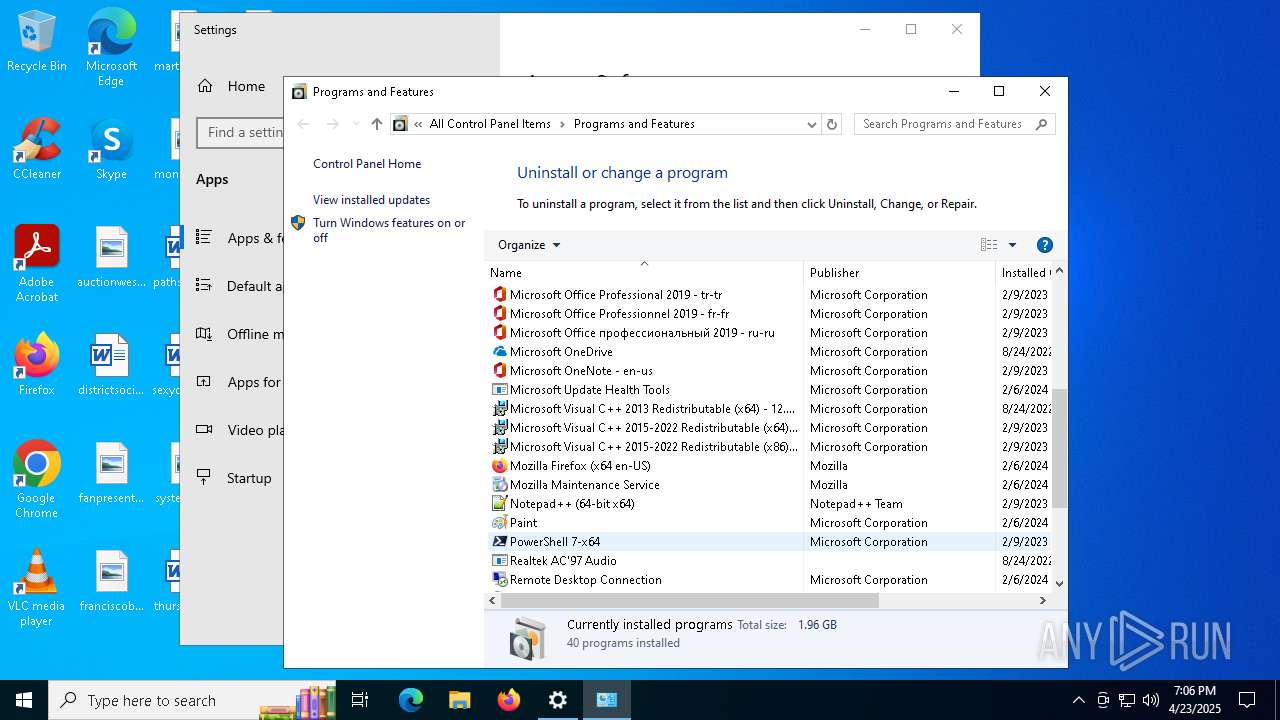
Task: Expand the address bar history dropdown
Action: pos(811,124)
